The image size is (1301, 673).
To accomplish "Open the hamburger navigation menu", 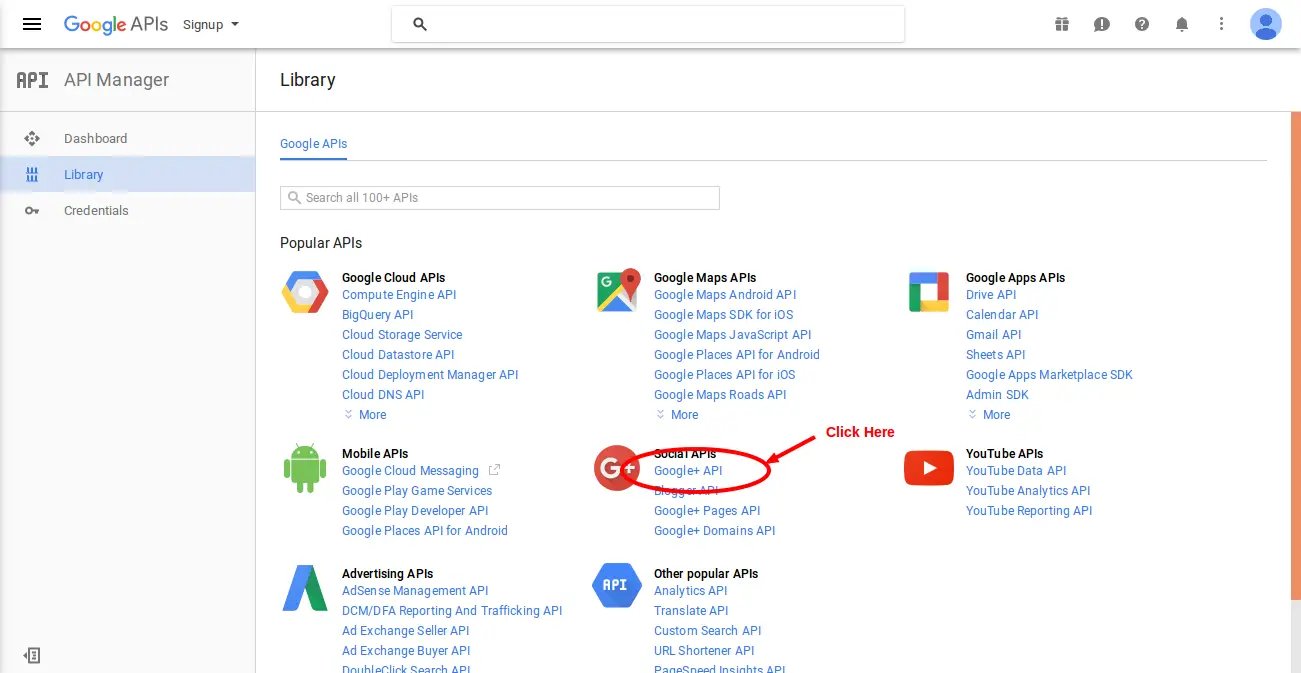I will point(32,24).
